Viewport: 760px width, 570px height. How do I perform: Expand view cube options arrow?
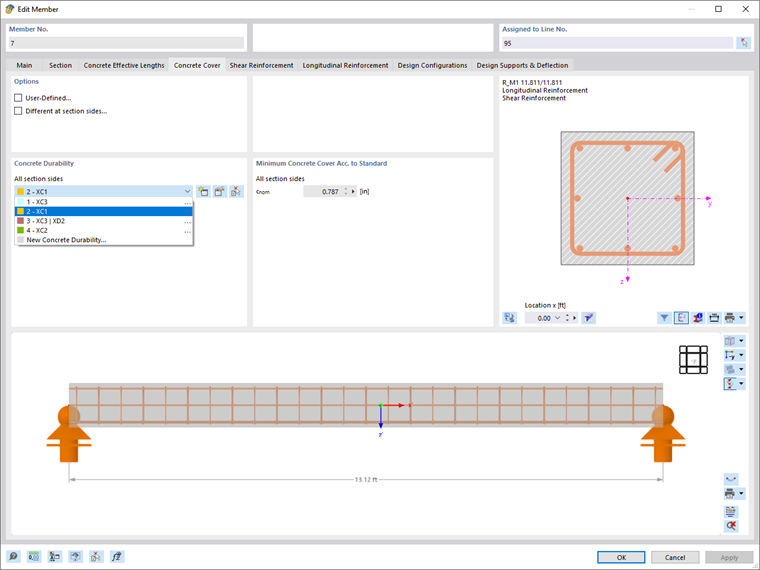pyautogui.click(x=741, y=341)
